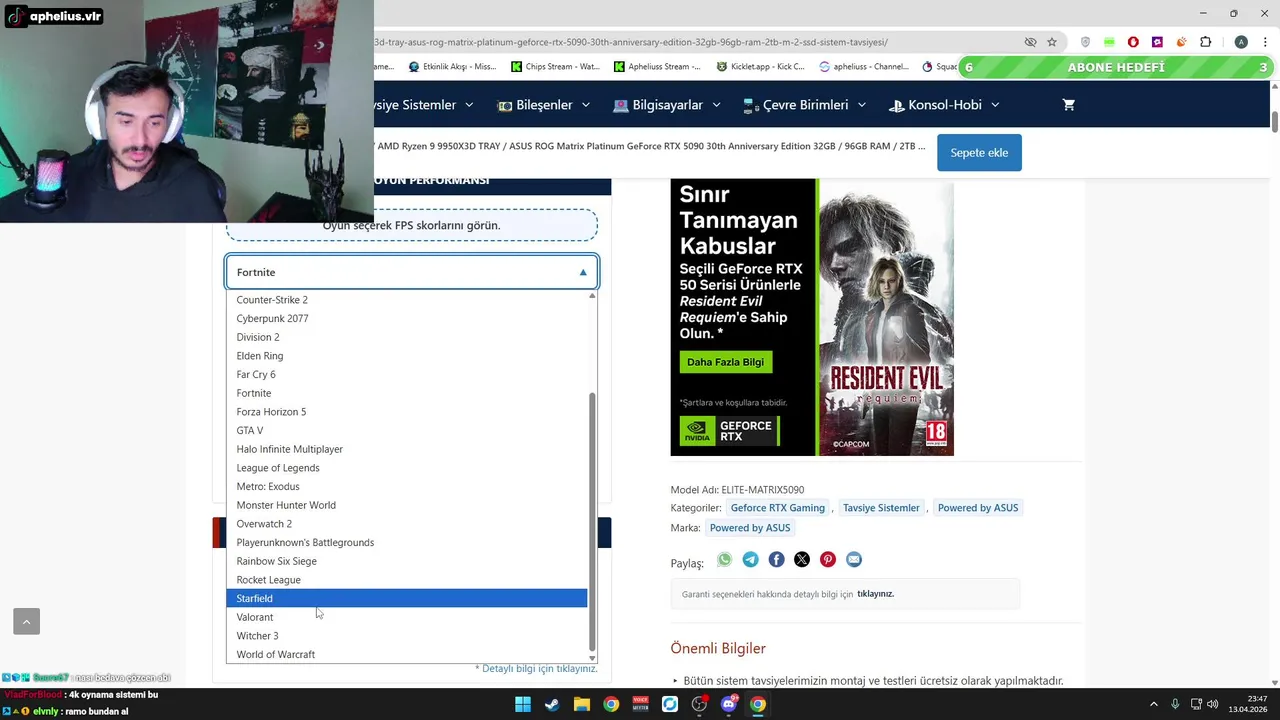Image resolution: width=1280 pixels, height=720 pixels.
Task: Click the game list scrollbar thumb
Action: tap(592, 520)
